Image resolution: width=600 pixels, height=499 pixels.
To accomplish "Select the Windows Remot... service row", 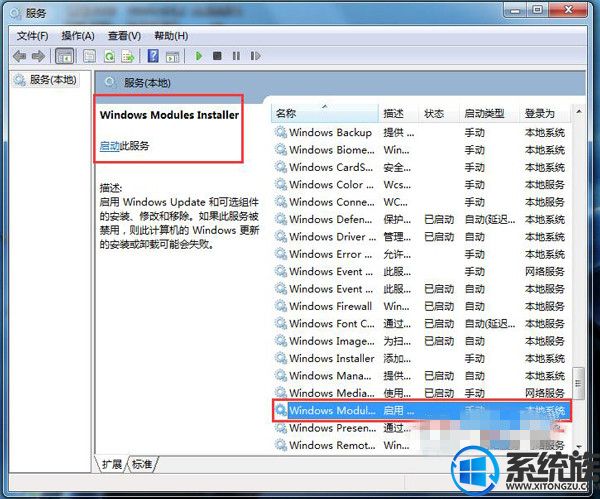I will tap(421, 445).
